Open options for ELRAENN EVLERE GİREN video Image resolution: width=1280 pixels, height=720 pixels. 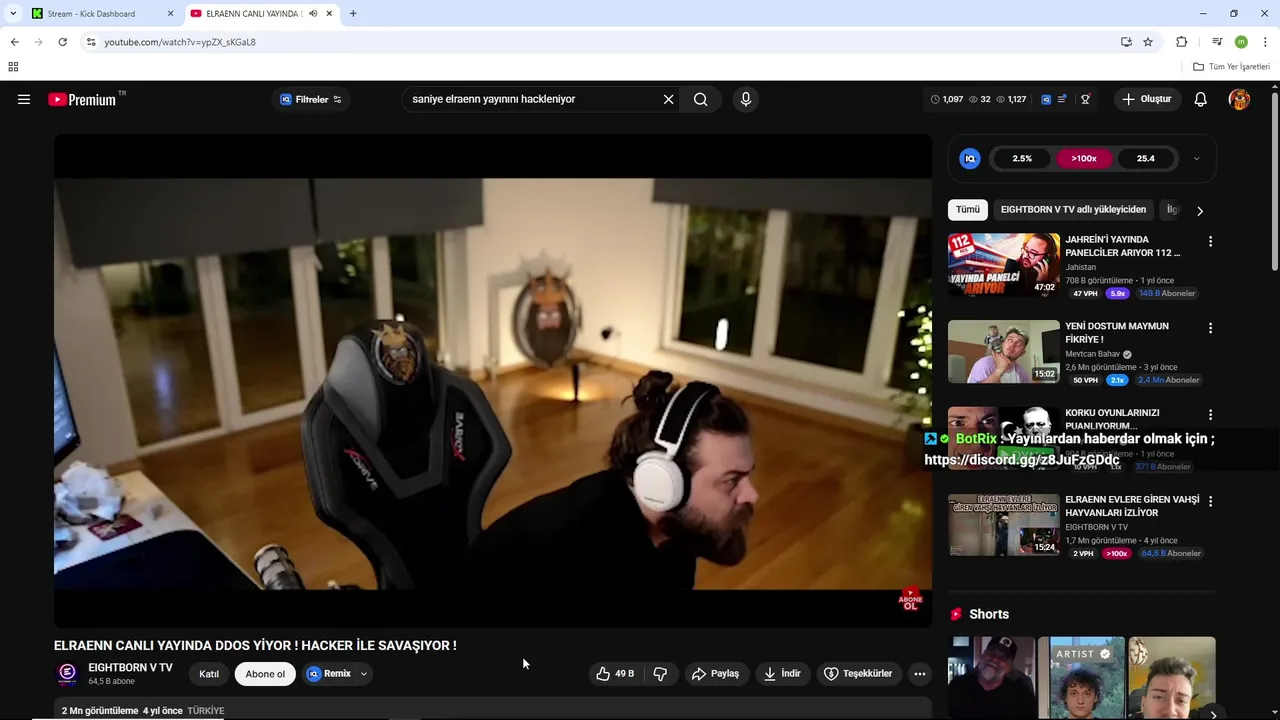tap(1210, 501)
